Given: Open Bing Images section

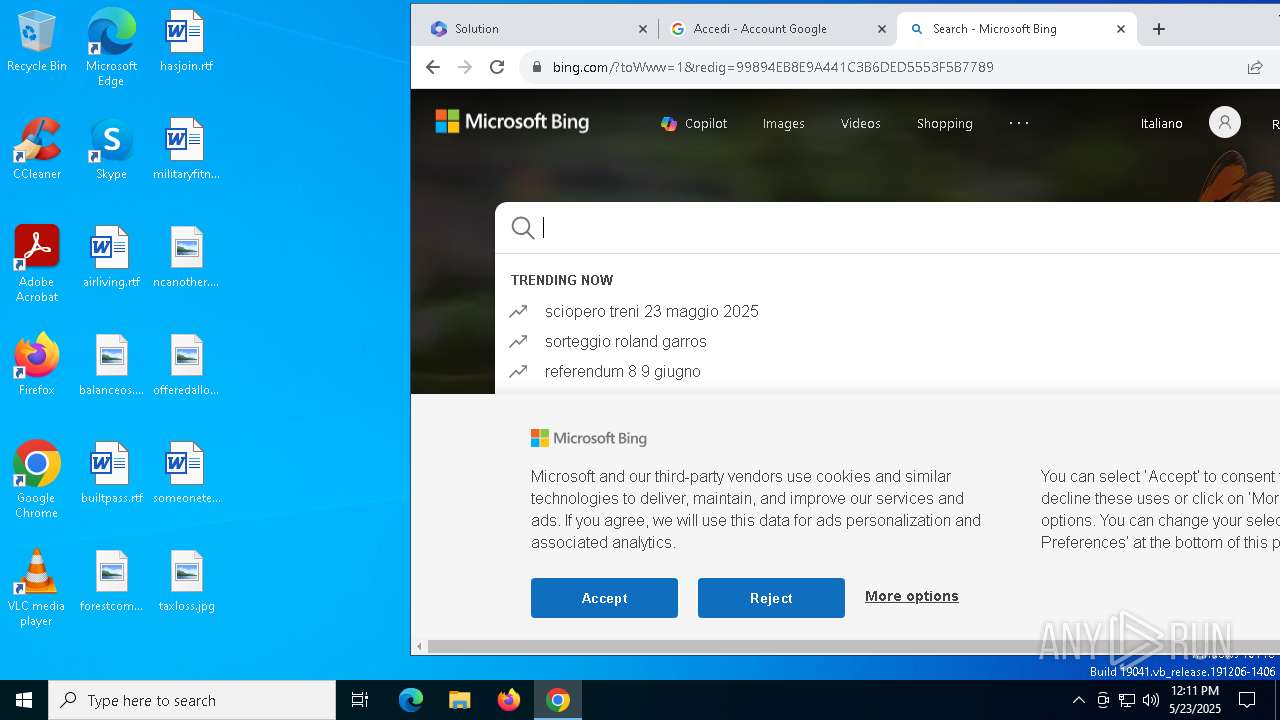Looking at the screenshot, I should (783, 123).
